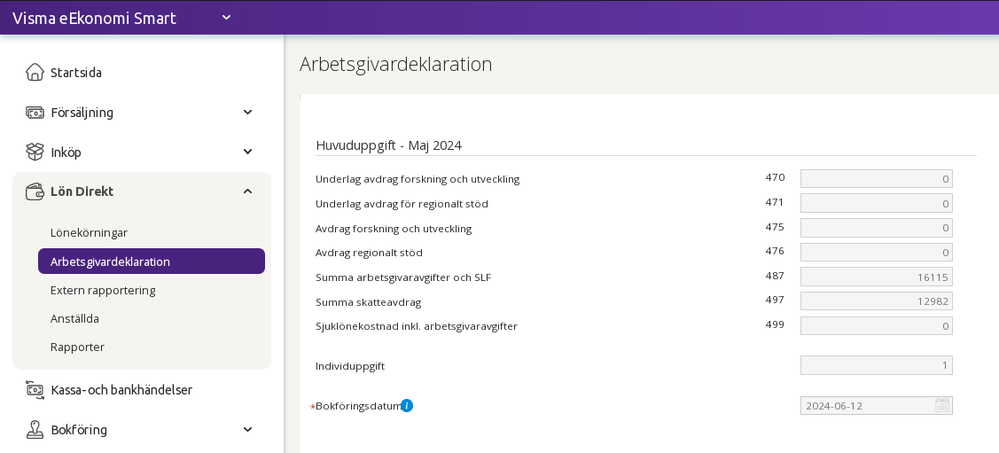Click field 471 regionalt stöd underlag
The image size is (999, 453).
click(x=876, y=203)
